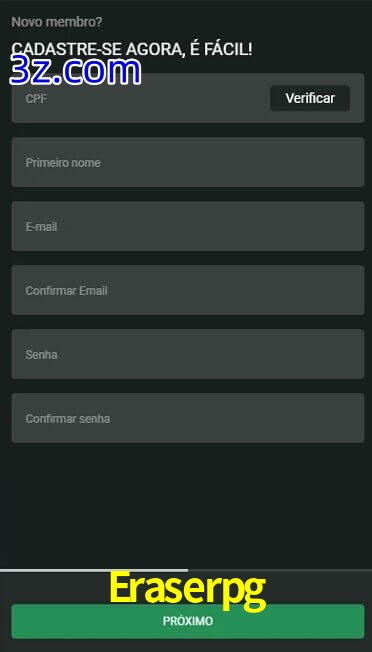
Task: Click the "Primeiro nome" placeholder text
Action: (x=63, y=163)
